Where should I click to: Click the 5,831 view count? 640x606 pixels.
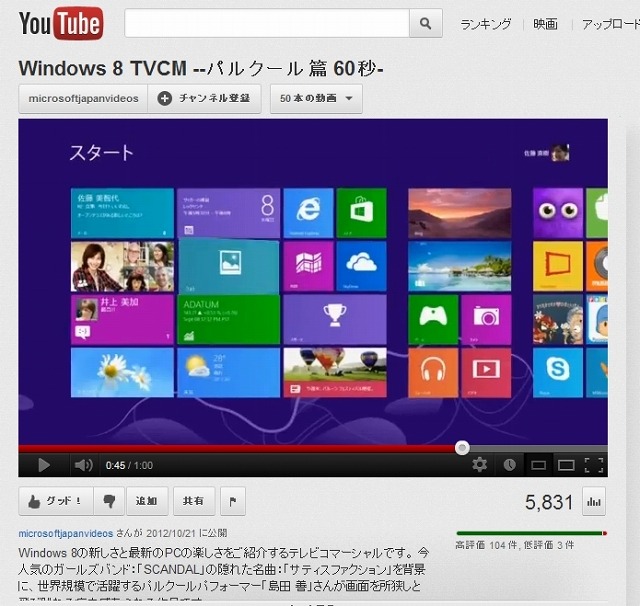pos(549,502)
